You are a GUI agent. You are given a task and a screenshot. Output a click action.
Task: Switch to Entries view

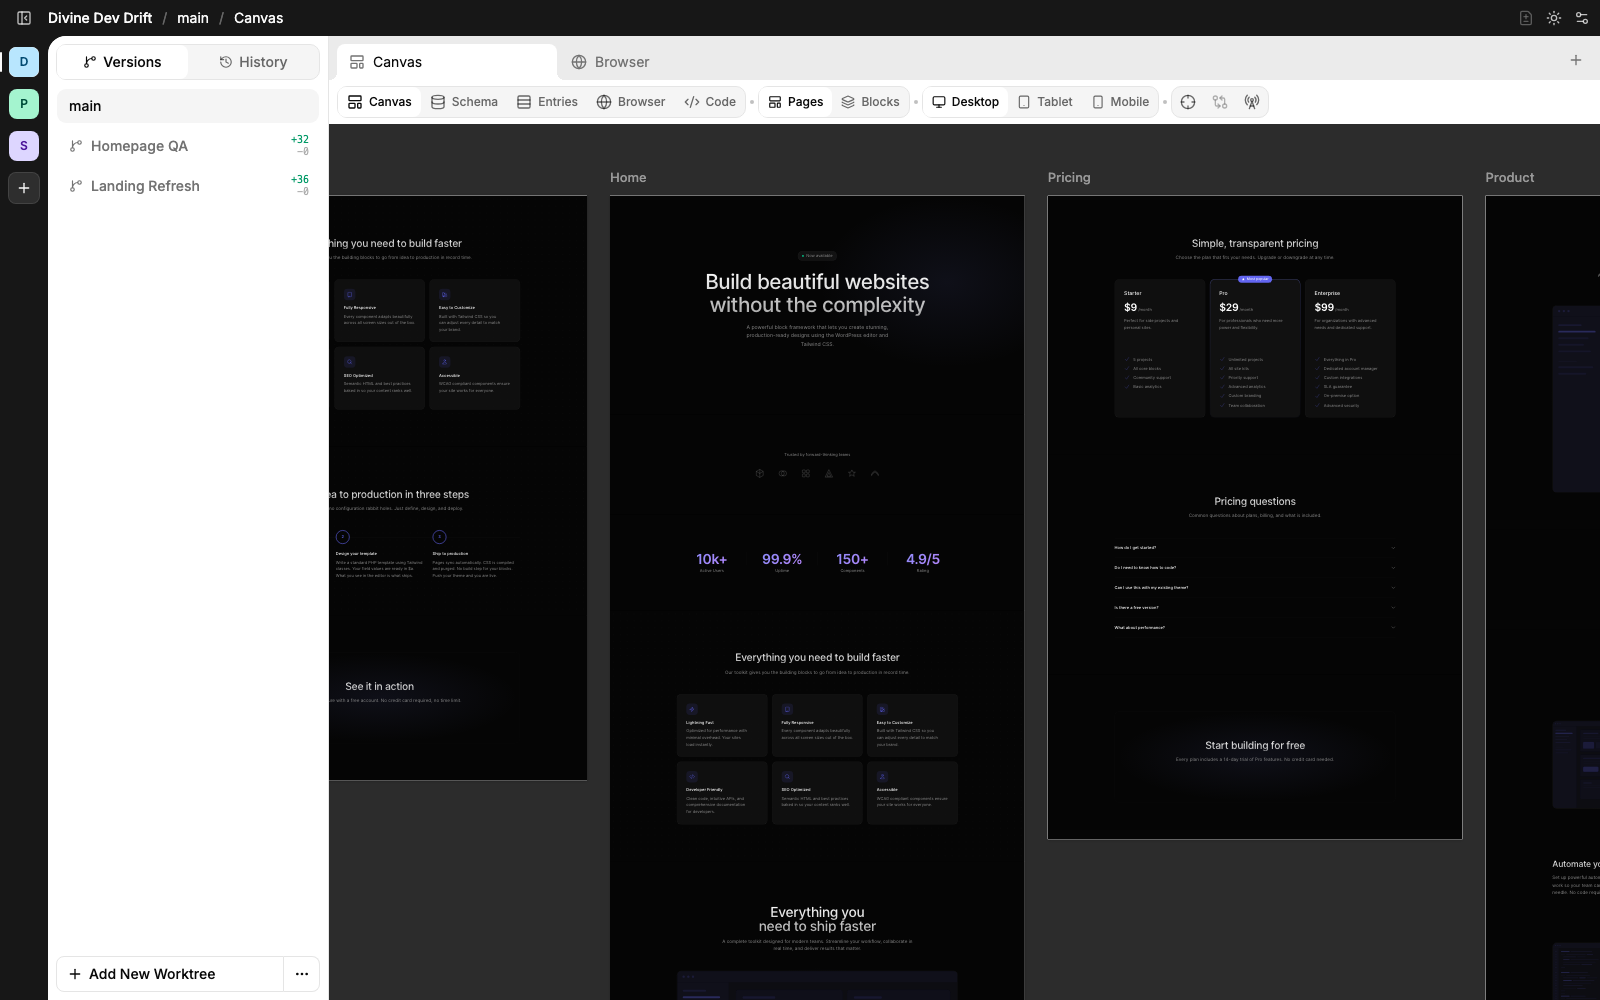(x=547, y=102)
